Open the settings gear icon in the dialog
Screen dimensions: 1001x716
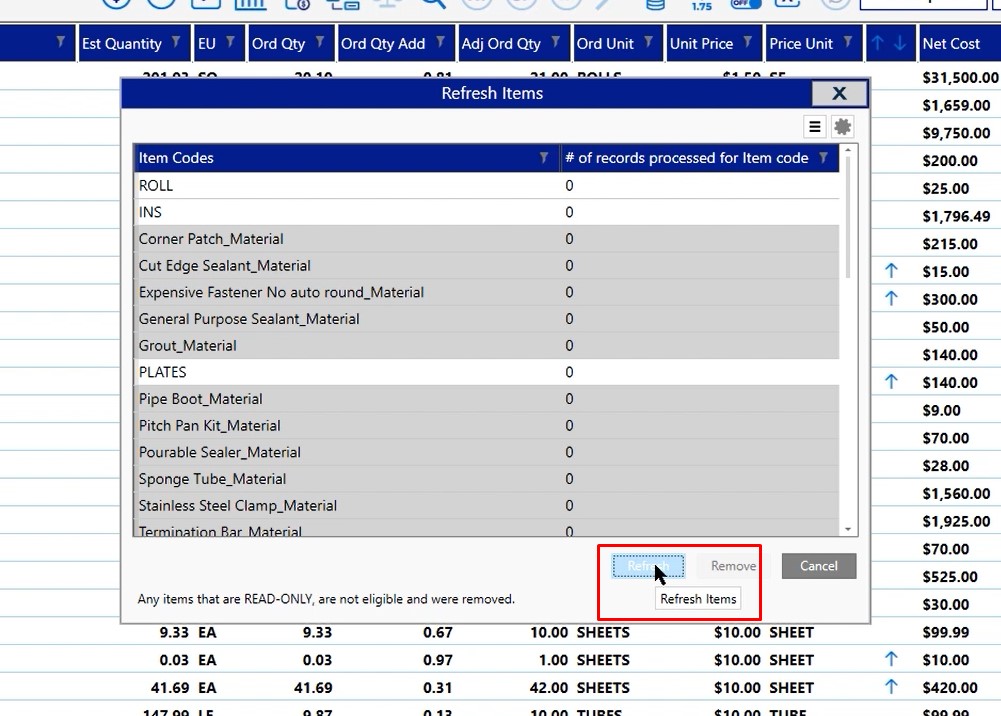click(841, 126)
